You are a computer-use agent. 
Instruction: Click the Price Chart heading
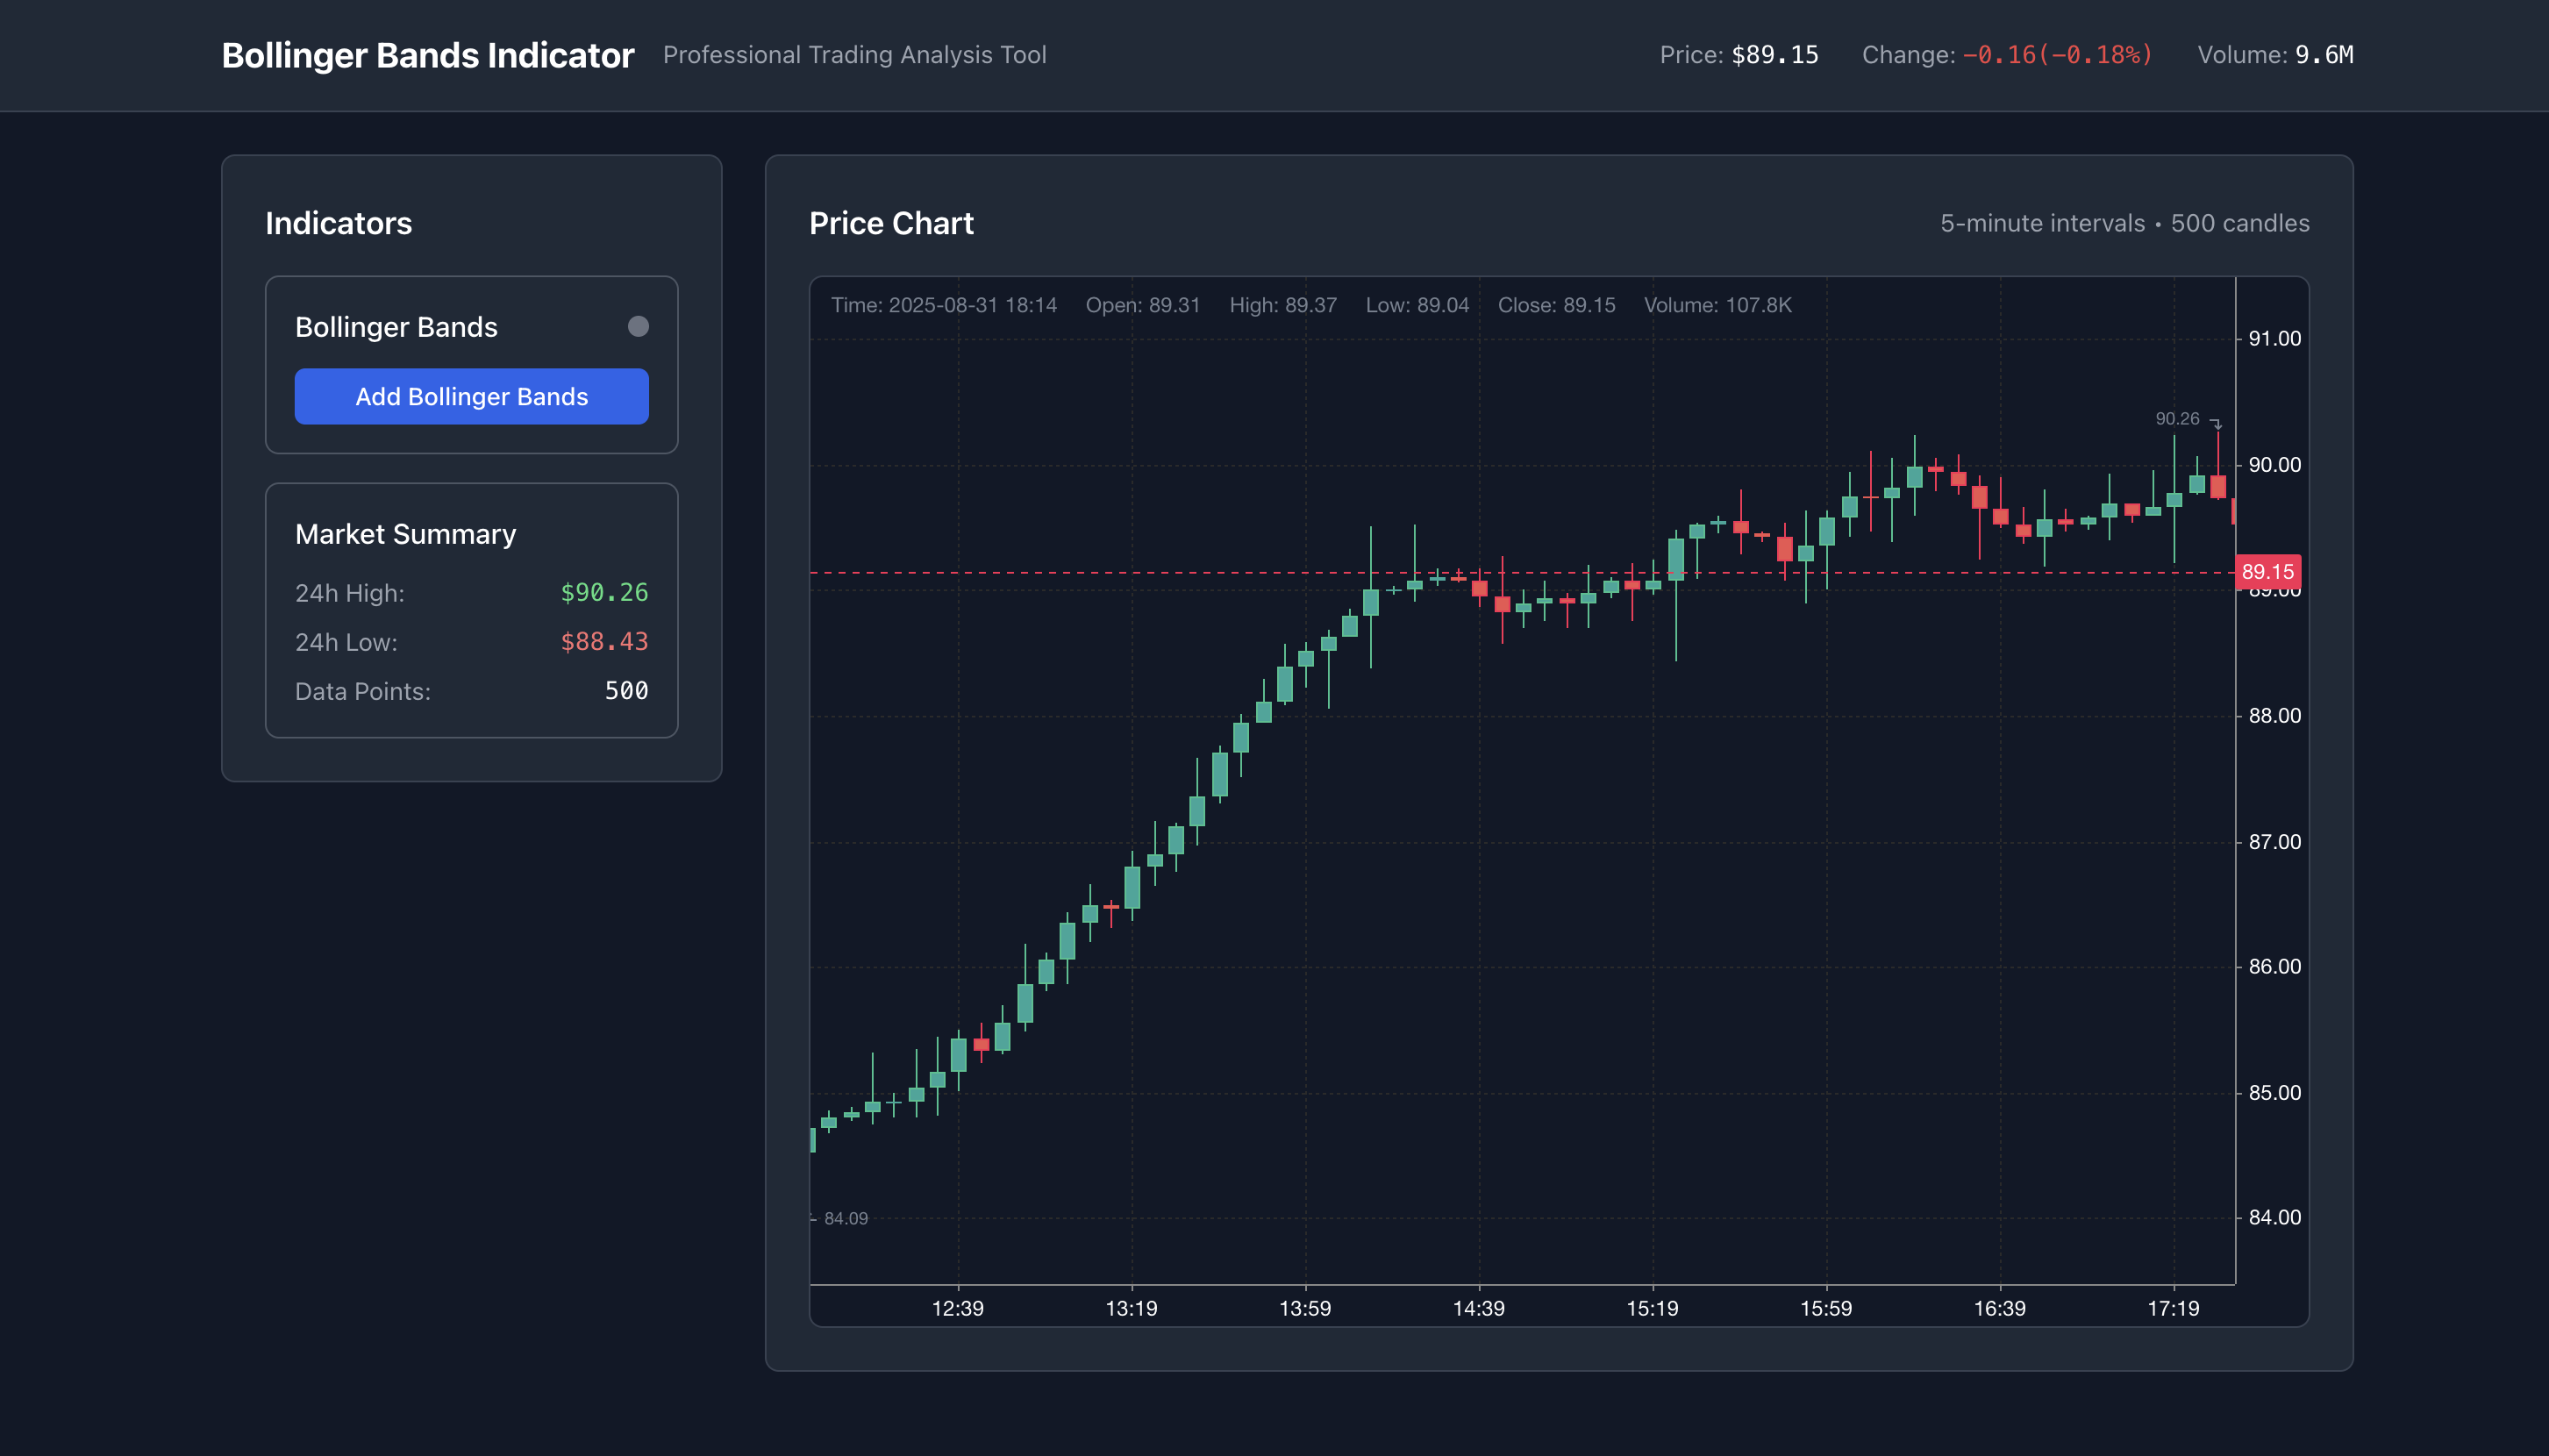click(890, 223)
